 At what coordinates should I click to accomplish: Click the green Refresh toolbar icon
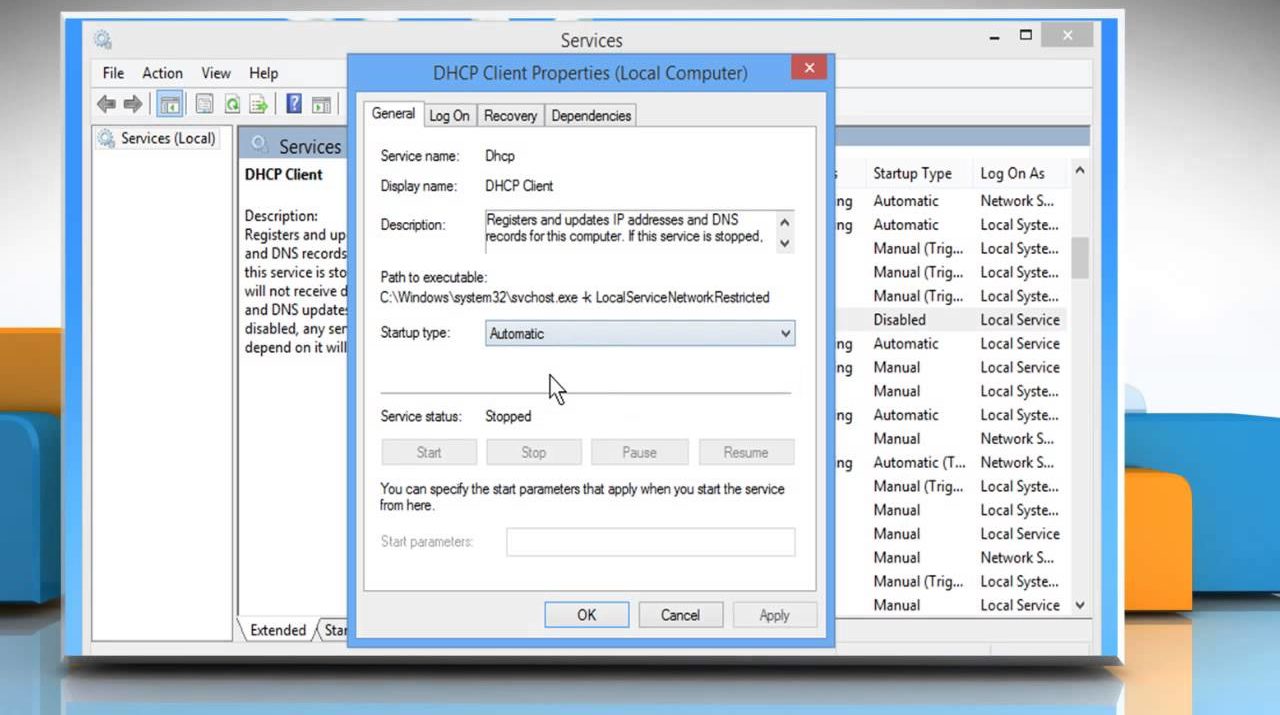(232, 104)
